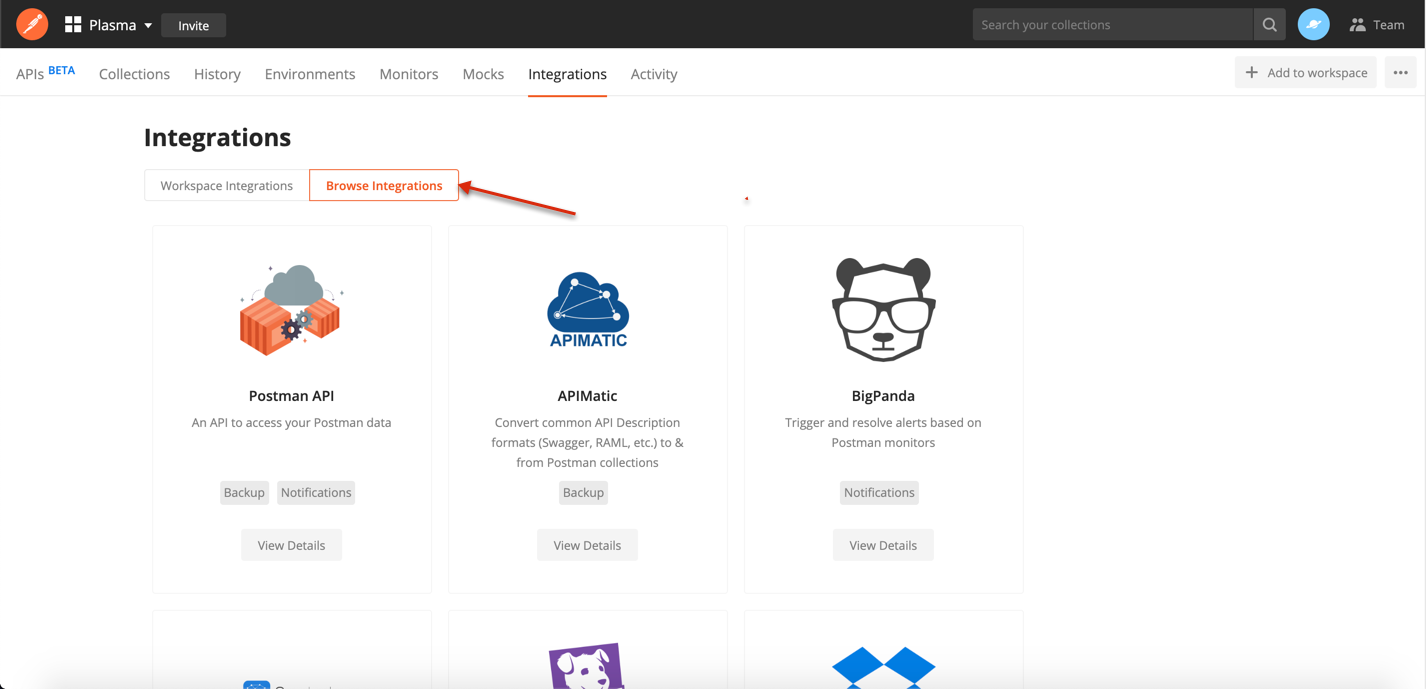Switch to the Collections tab
The image size is (1426, 689).
134,74
